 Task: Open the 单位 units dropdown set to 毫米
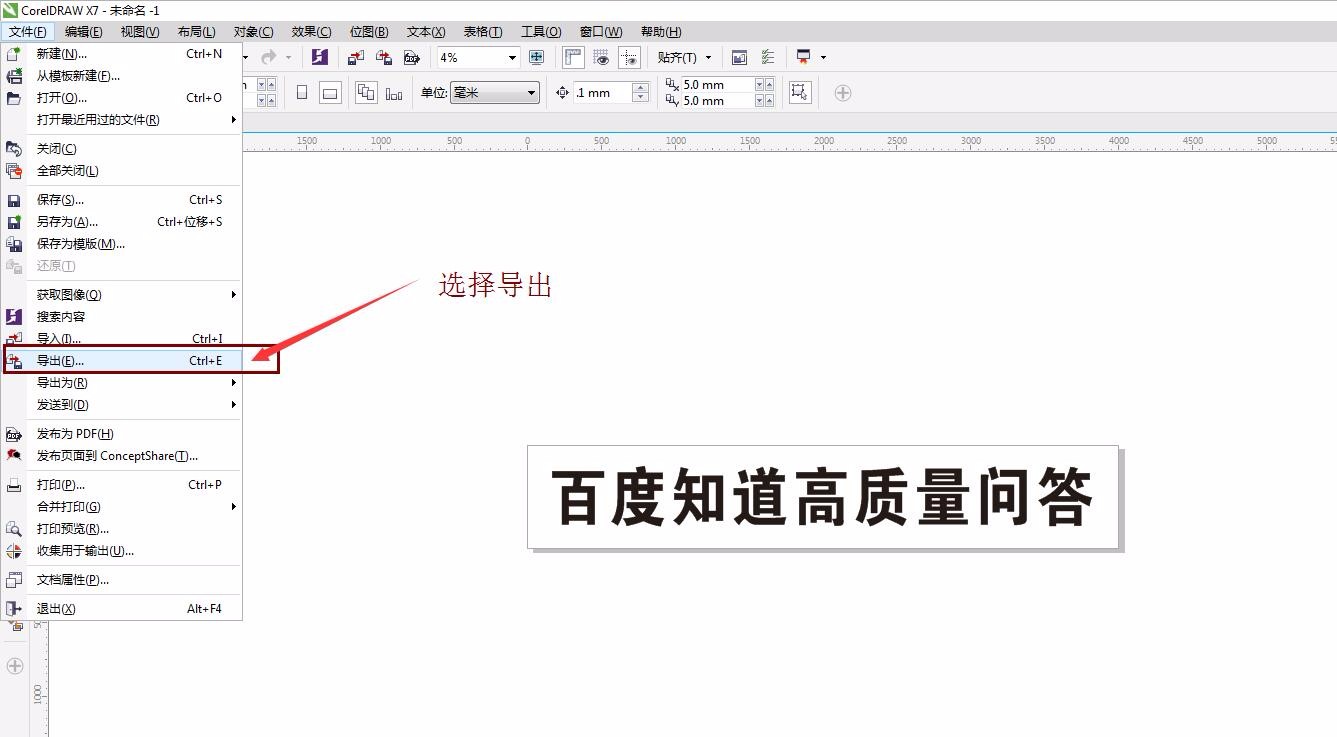coord(495,93)
